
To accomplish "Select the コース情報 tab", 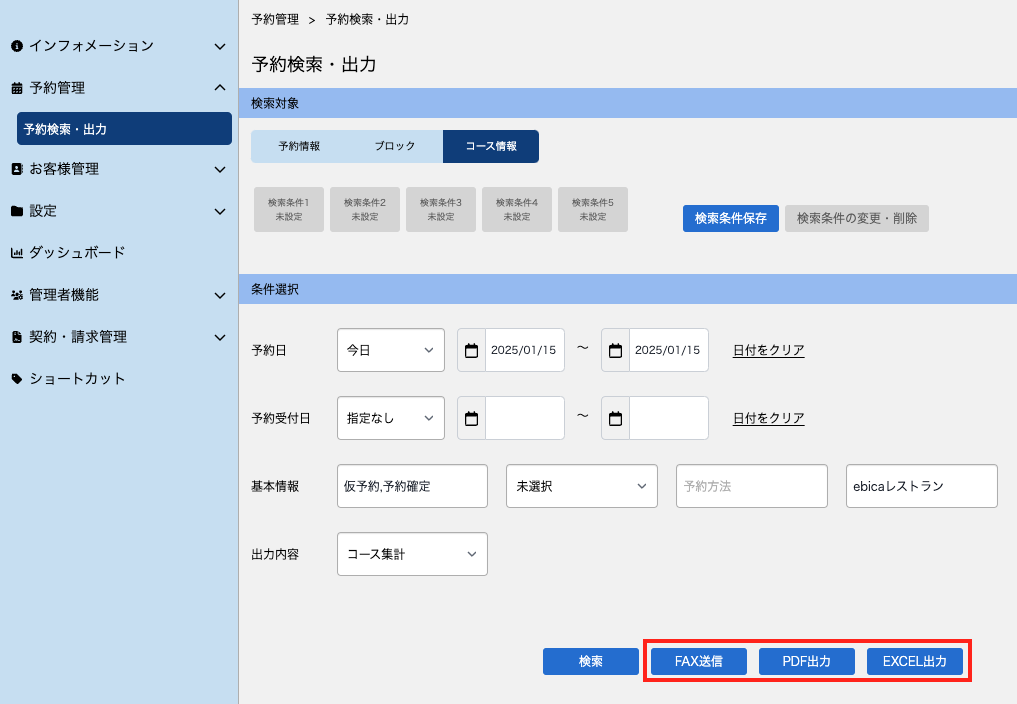I will 491,147.
